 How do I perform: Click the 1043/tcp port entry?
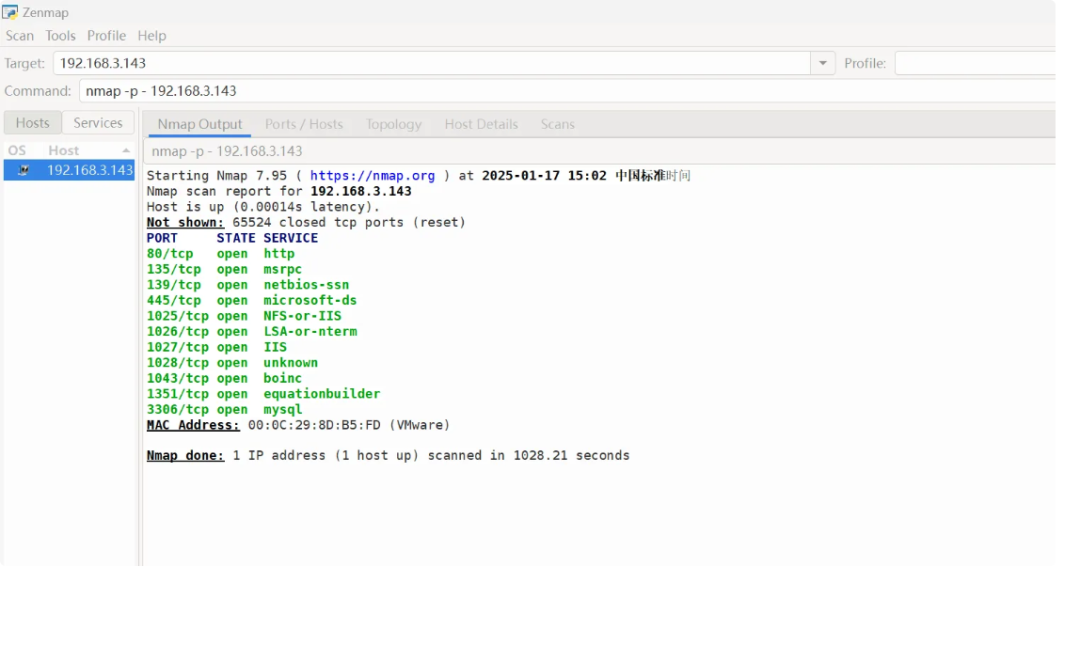178,378
